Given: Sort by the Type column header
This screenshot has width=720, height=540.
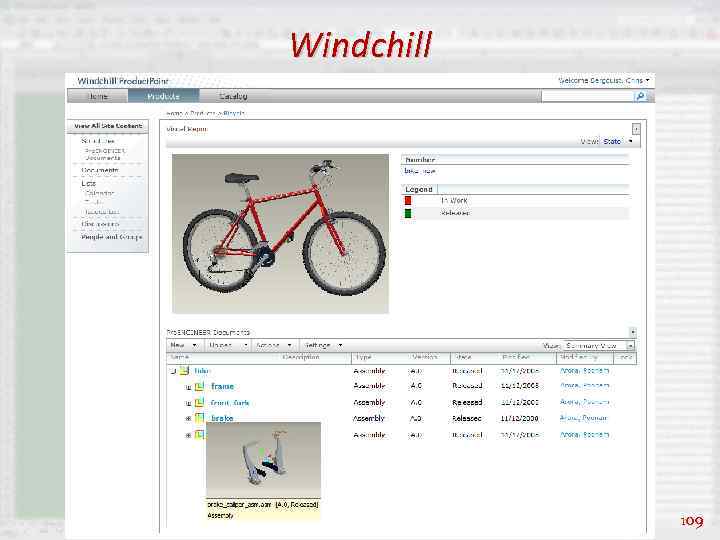Looking at the screenshot, I should [x=364, y=357].
